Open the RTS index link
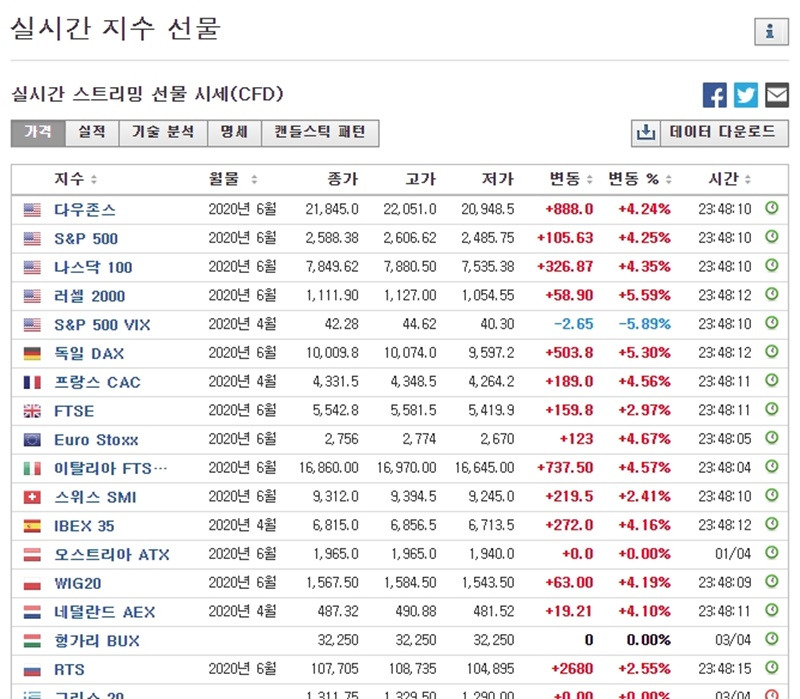Image resolution: width=800 pixels, height=699 pixels. 69,670
